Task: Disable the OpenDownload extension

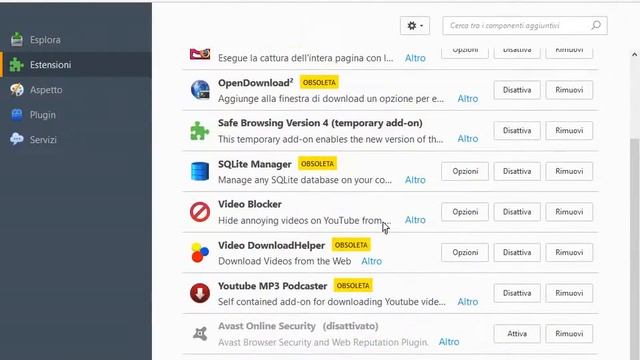Action: [x=517, y=90]
